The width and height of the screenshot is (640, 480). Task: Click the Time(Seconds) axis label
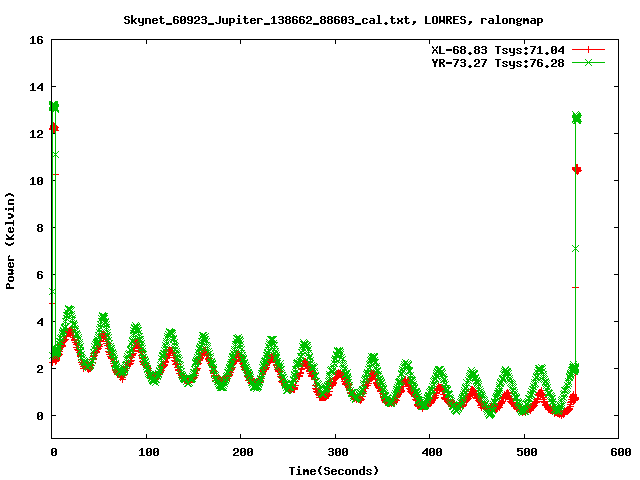333,471
